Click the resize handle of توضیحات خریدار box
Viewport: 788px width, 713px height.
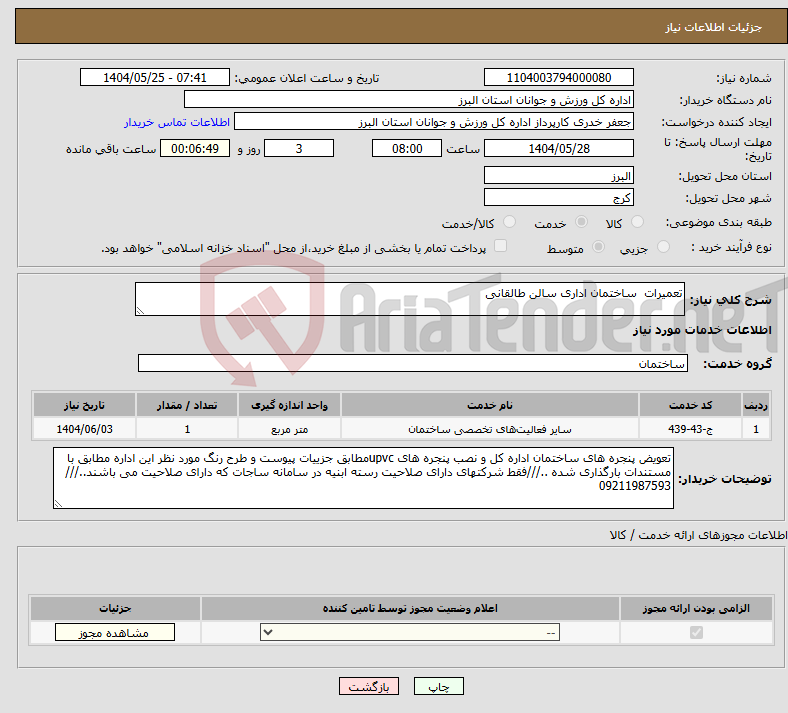(58, 503)
